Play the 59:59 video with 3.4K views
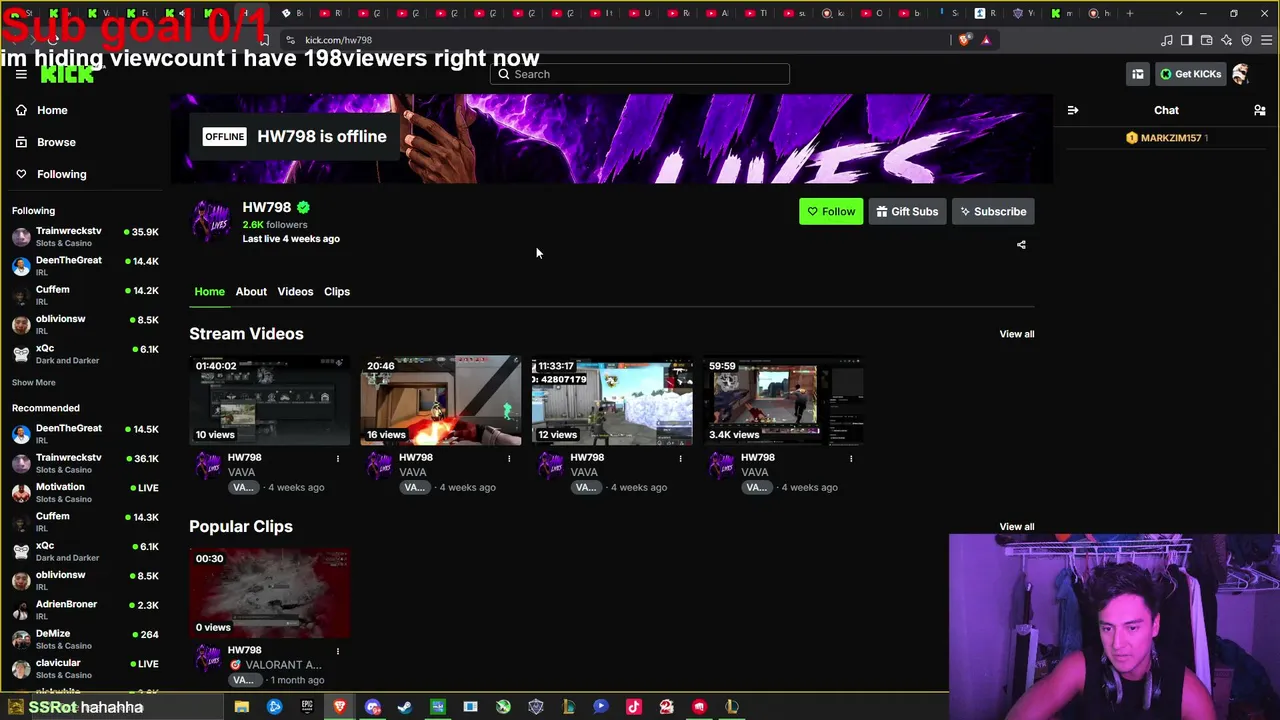The image size is (1280, 720). tap(783, 400)
